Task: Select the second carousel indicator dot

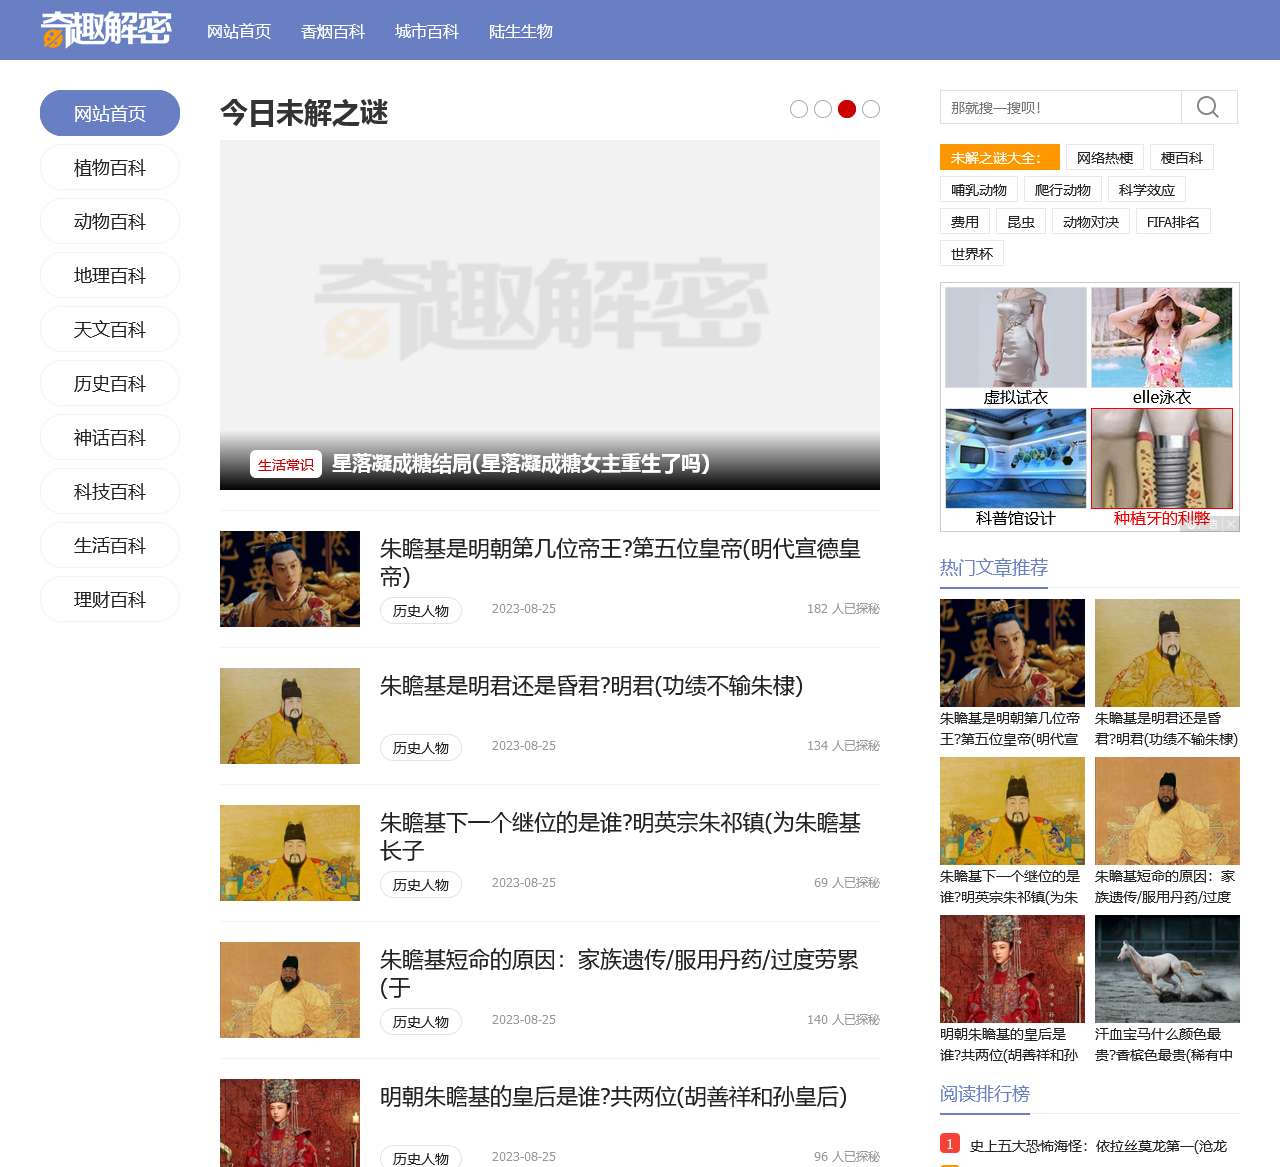Action: (823, 109)
